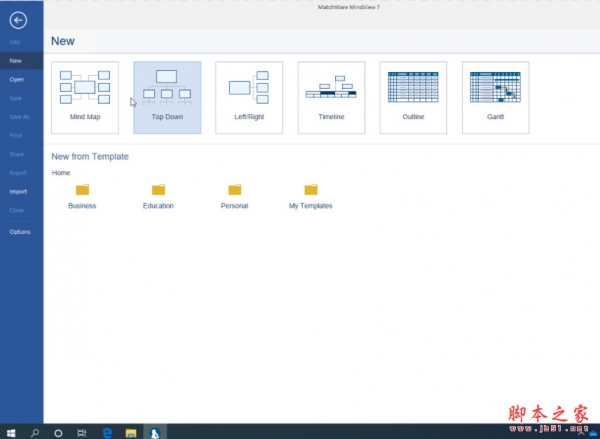This screenshot has width=600, height=439.
Task: Choose Save As in the sidebar
Action: coord(22,117)
